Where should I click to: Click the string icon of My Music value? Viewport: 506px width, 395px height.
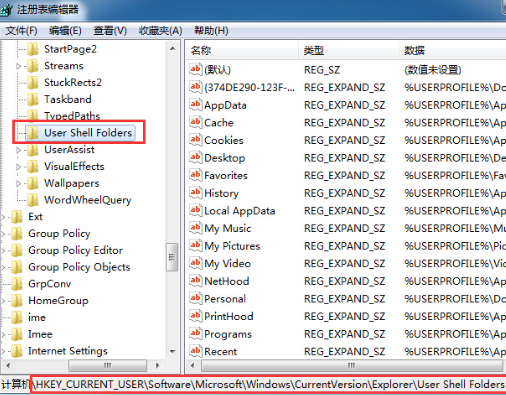coord(196,228)
